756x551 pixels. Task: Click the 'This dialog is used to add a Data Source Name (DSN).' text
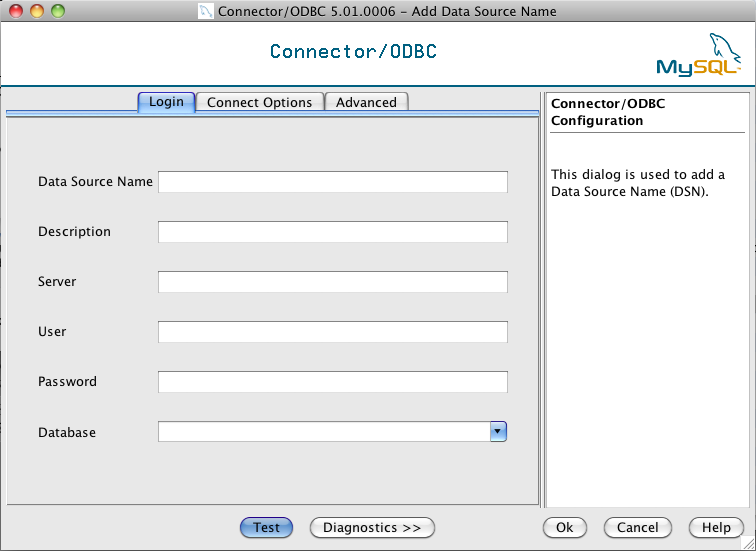click(x=637, y=183)
